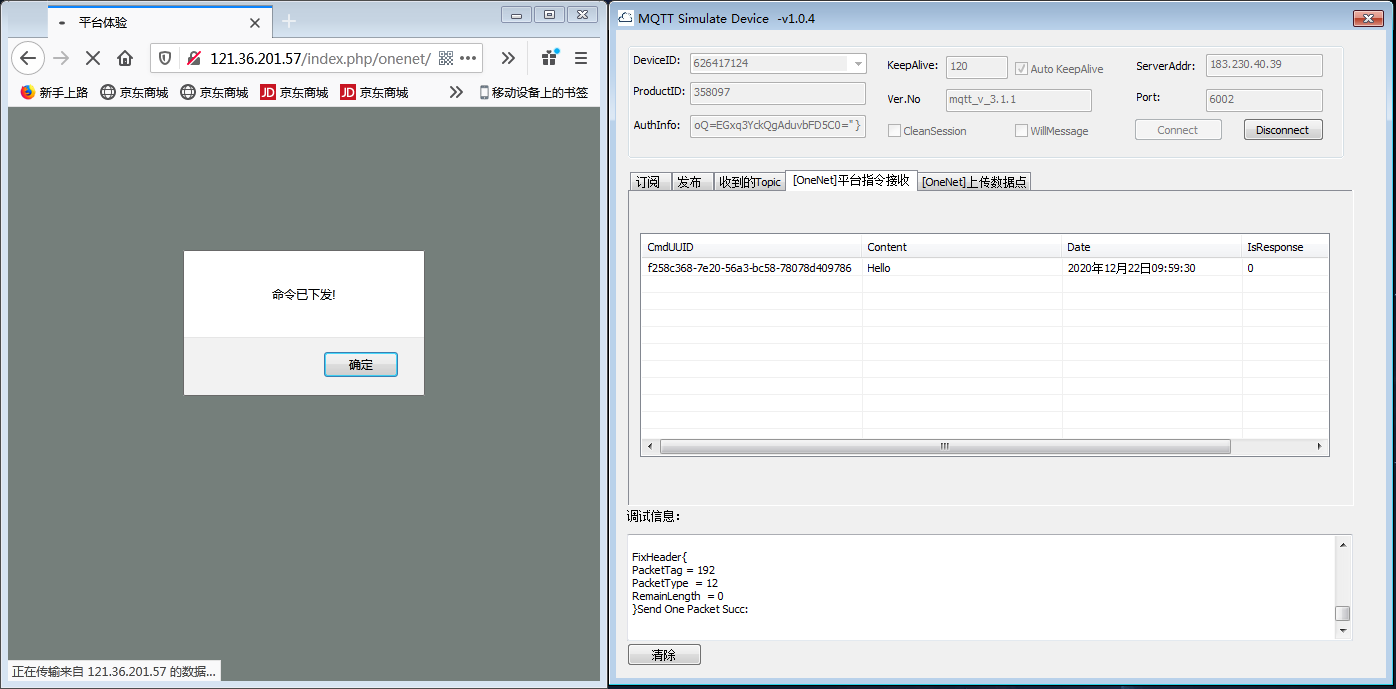
Task: Open the new tab plus button
Action: pyautogui.click(x=289, y=22)
